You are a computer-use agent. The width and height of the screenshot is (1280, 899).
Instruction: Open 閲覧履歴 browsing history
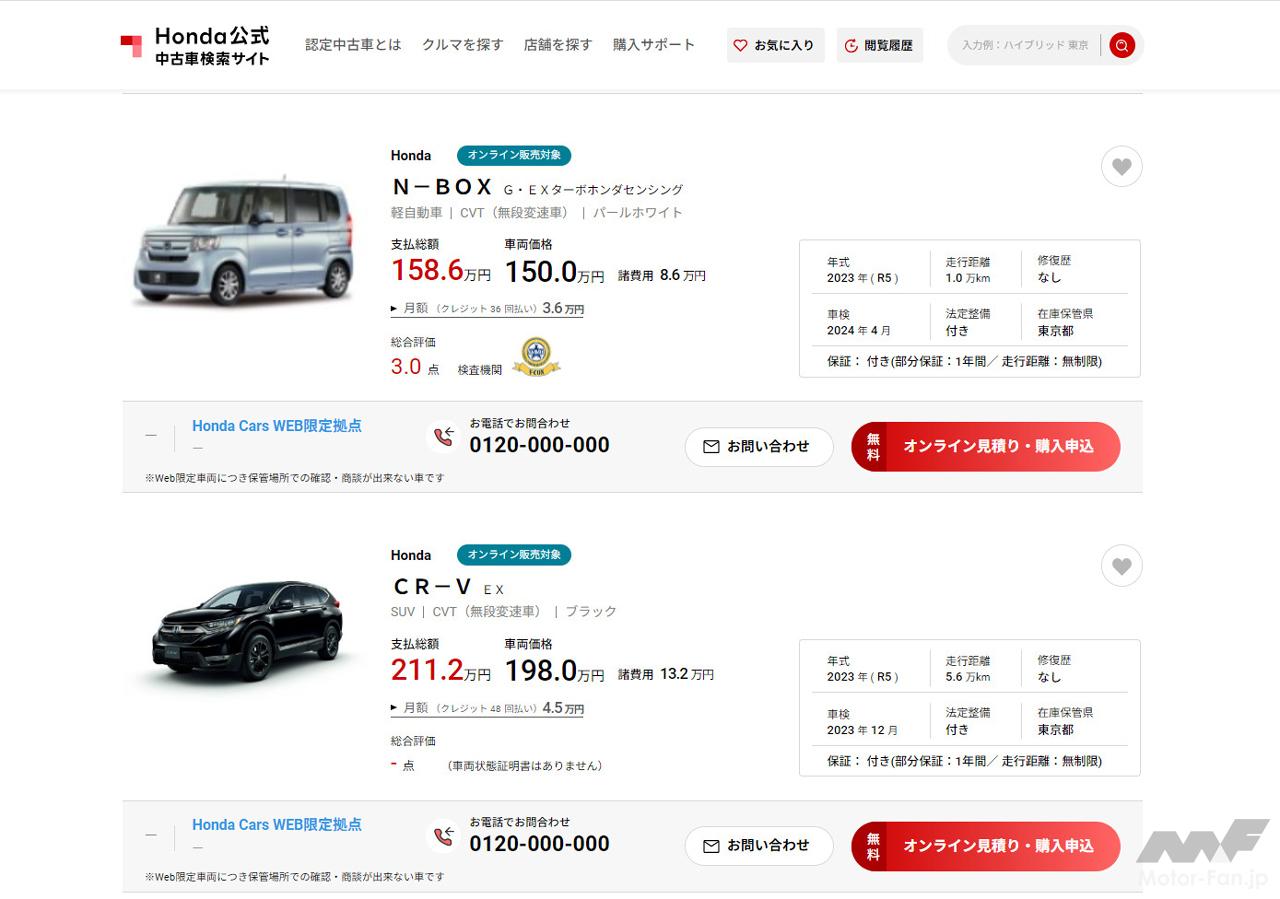click(x=879, y=45)
